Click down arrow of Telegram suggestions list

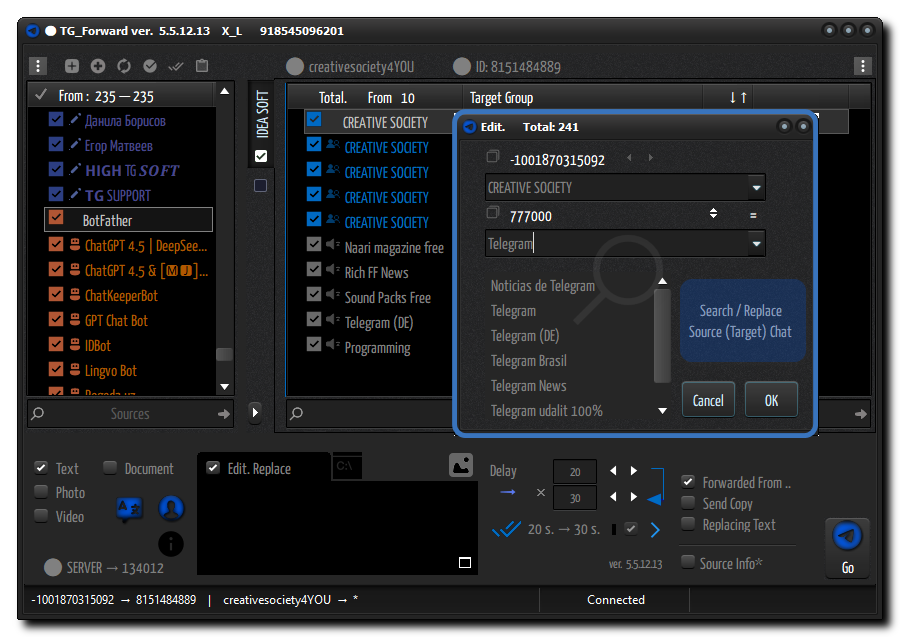click(x=662, y=411)
